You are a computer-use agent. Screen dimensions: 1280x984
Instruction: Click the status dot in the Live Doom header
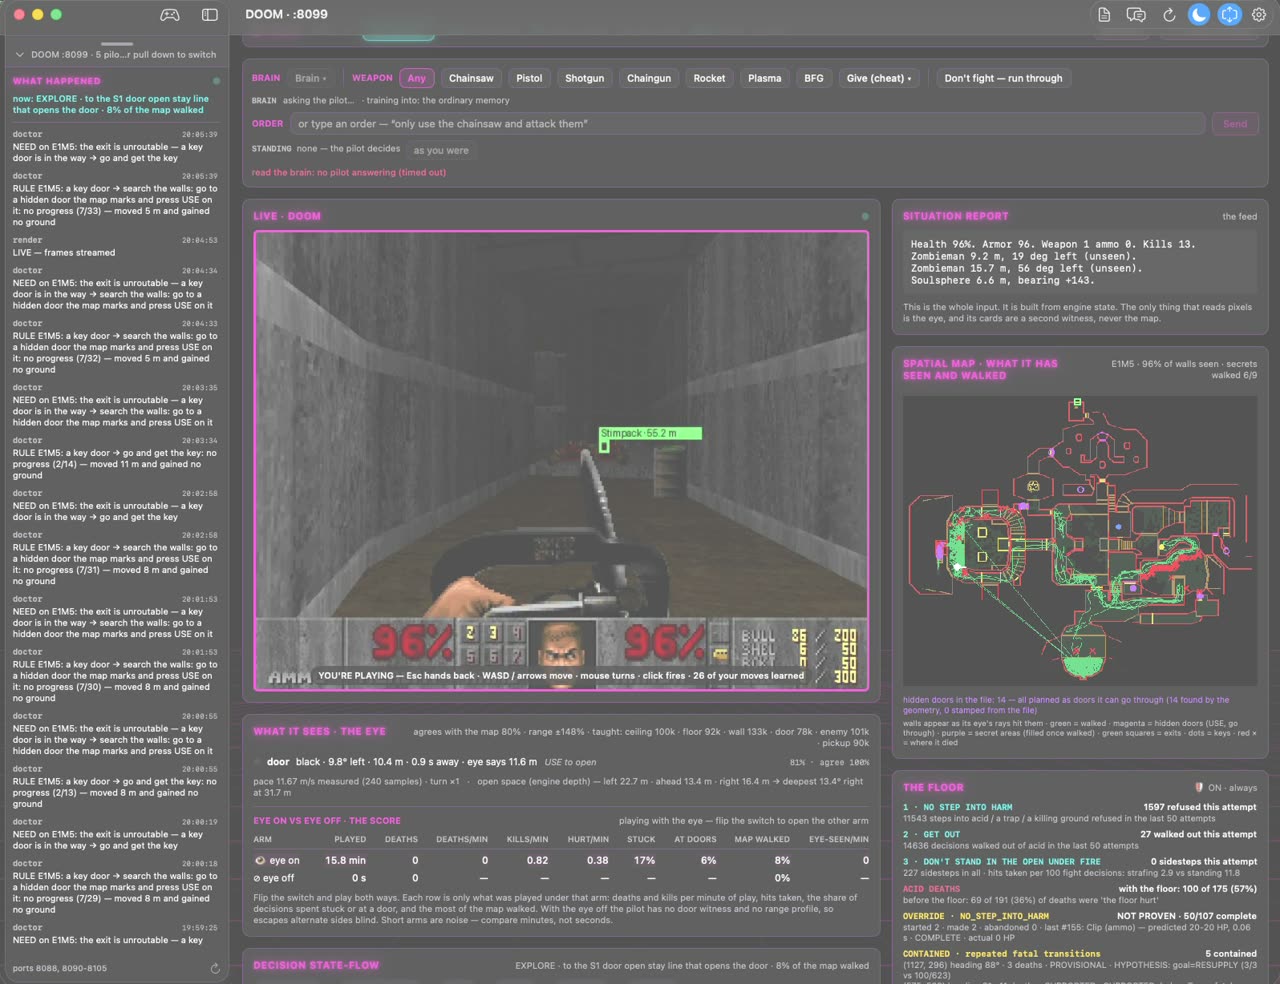pyautogui.click(x=865, y=216)
